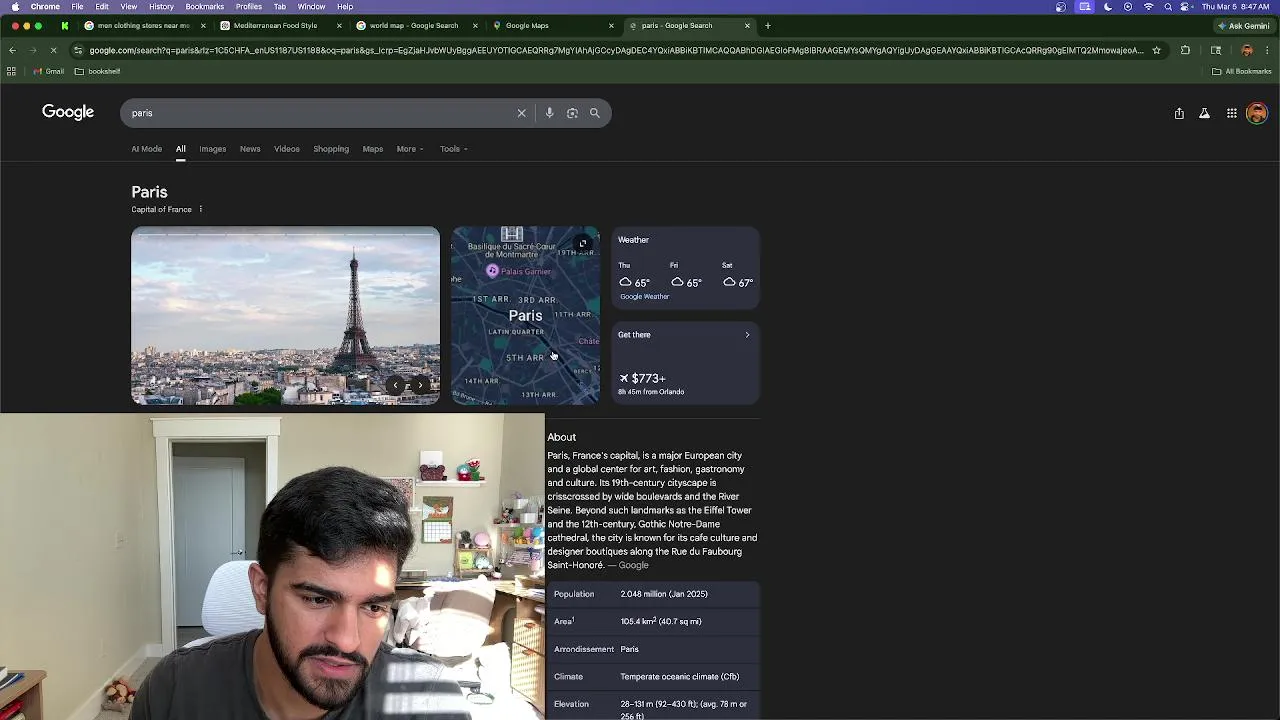
Task: Open the Chrome profile avatar in toolbar
Action: click(x=1247, y=50)
